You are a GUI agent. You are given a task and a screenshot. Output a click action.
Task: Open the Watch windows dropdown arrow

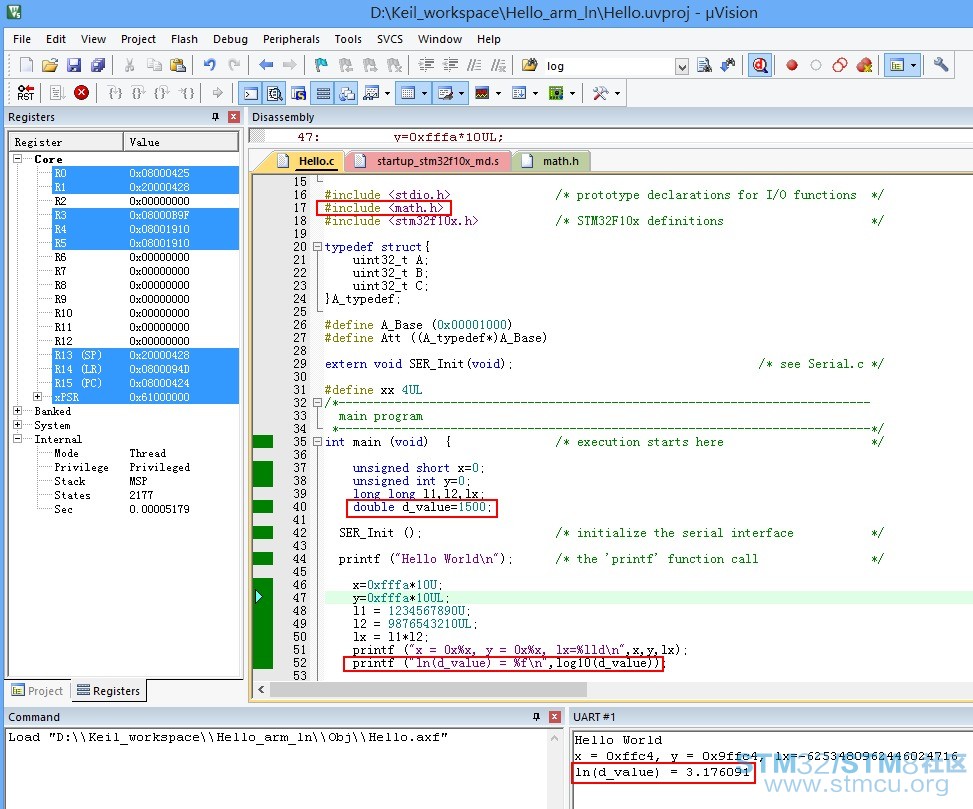(x=388, y=94)
